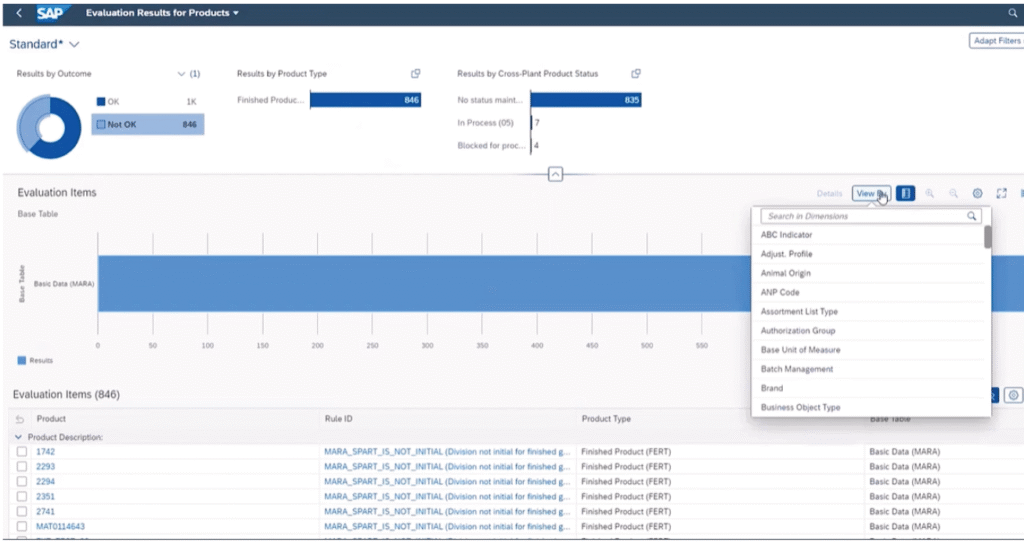The width and height of the screenshot is (1024, 542).
Task: Collapse the Product Description group row
Action: tap(18, 437)
